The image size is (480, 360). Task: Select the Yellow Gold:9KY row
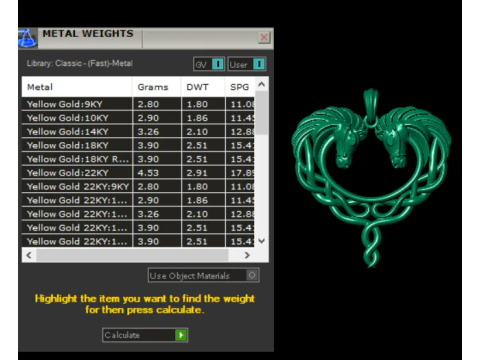coord(138,104)
